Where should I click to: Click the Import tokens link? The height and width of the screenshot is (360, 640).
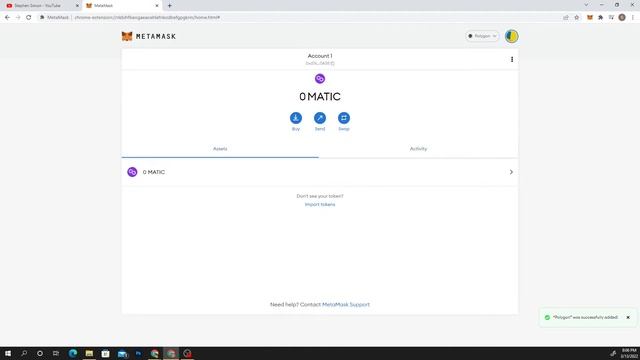coord(320,204)
